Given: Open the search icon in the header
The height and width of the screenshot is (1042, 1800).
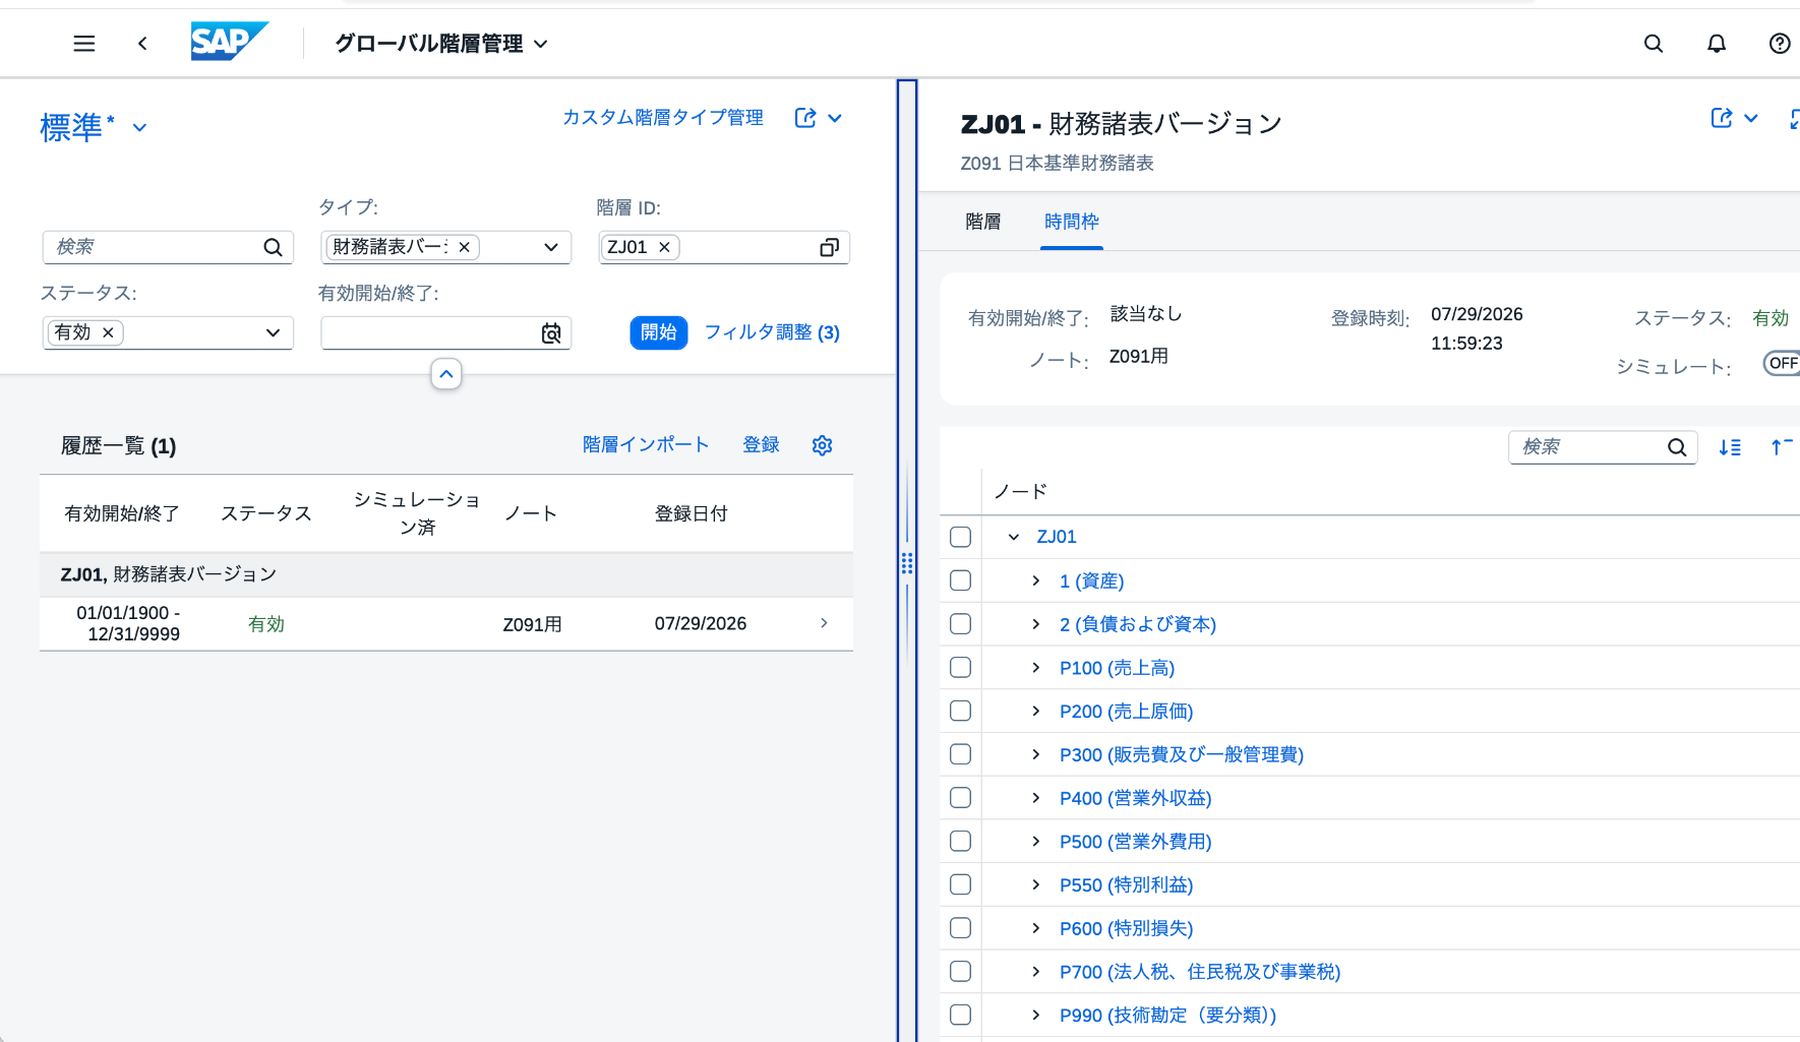Looking at the screenshot, I should [1653, 43].
